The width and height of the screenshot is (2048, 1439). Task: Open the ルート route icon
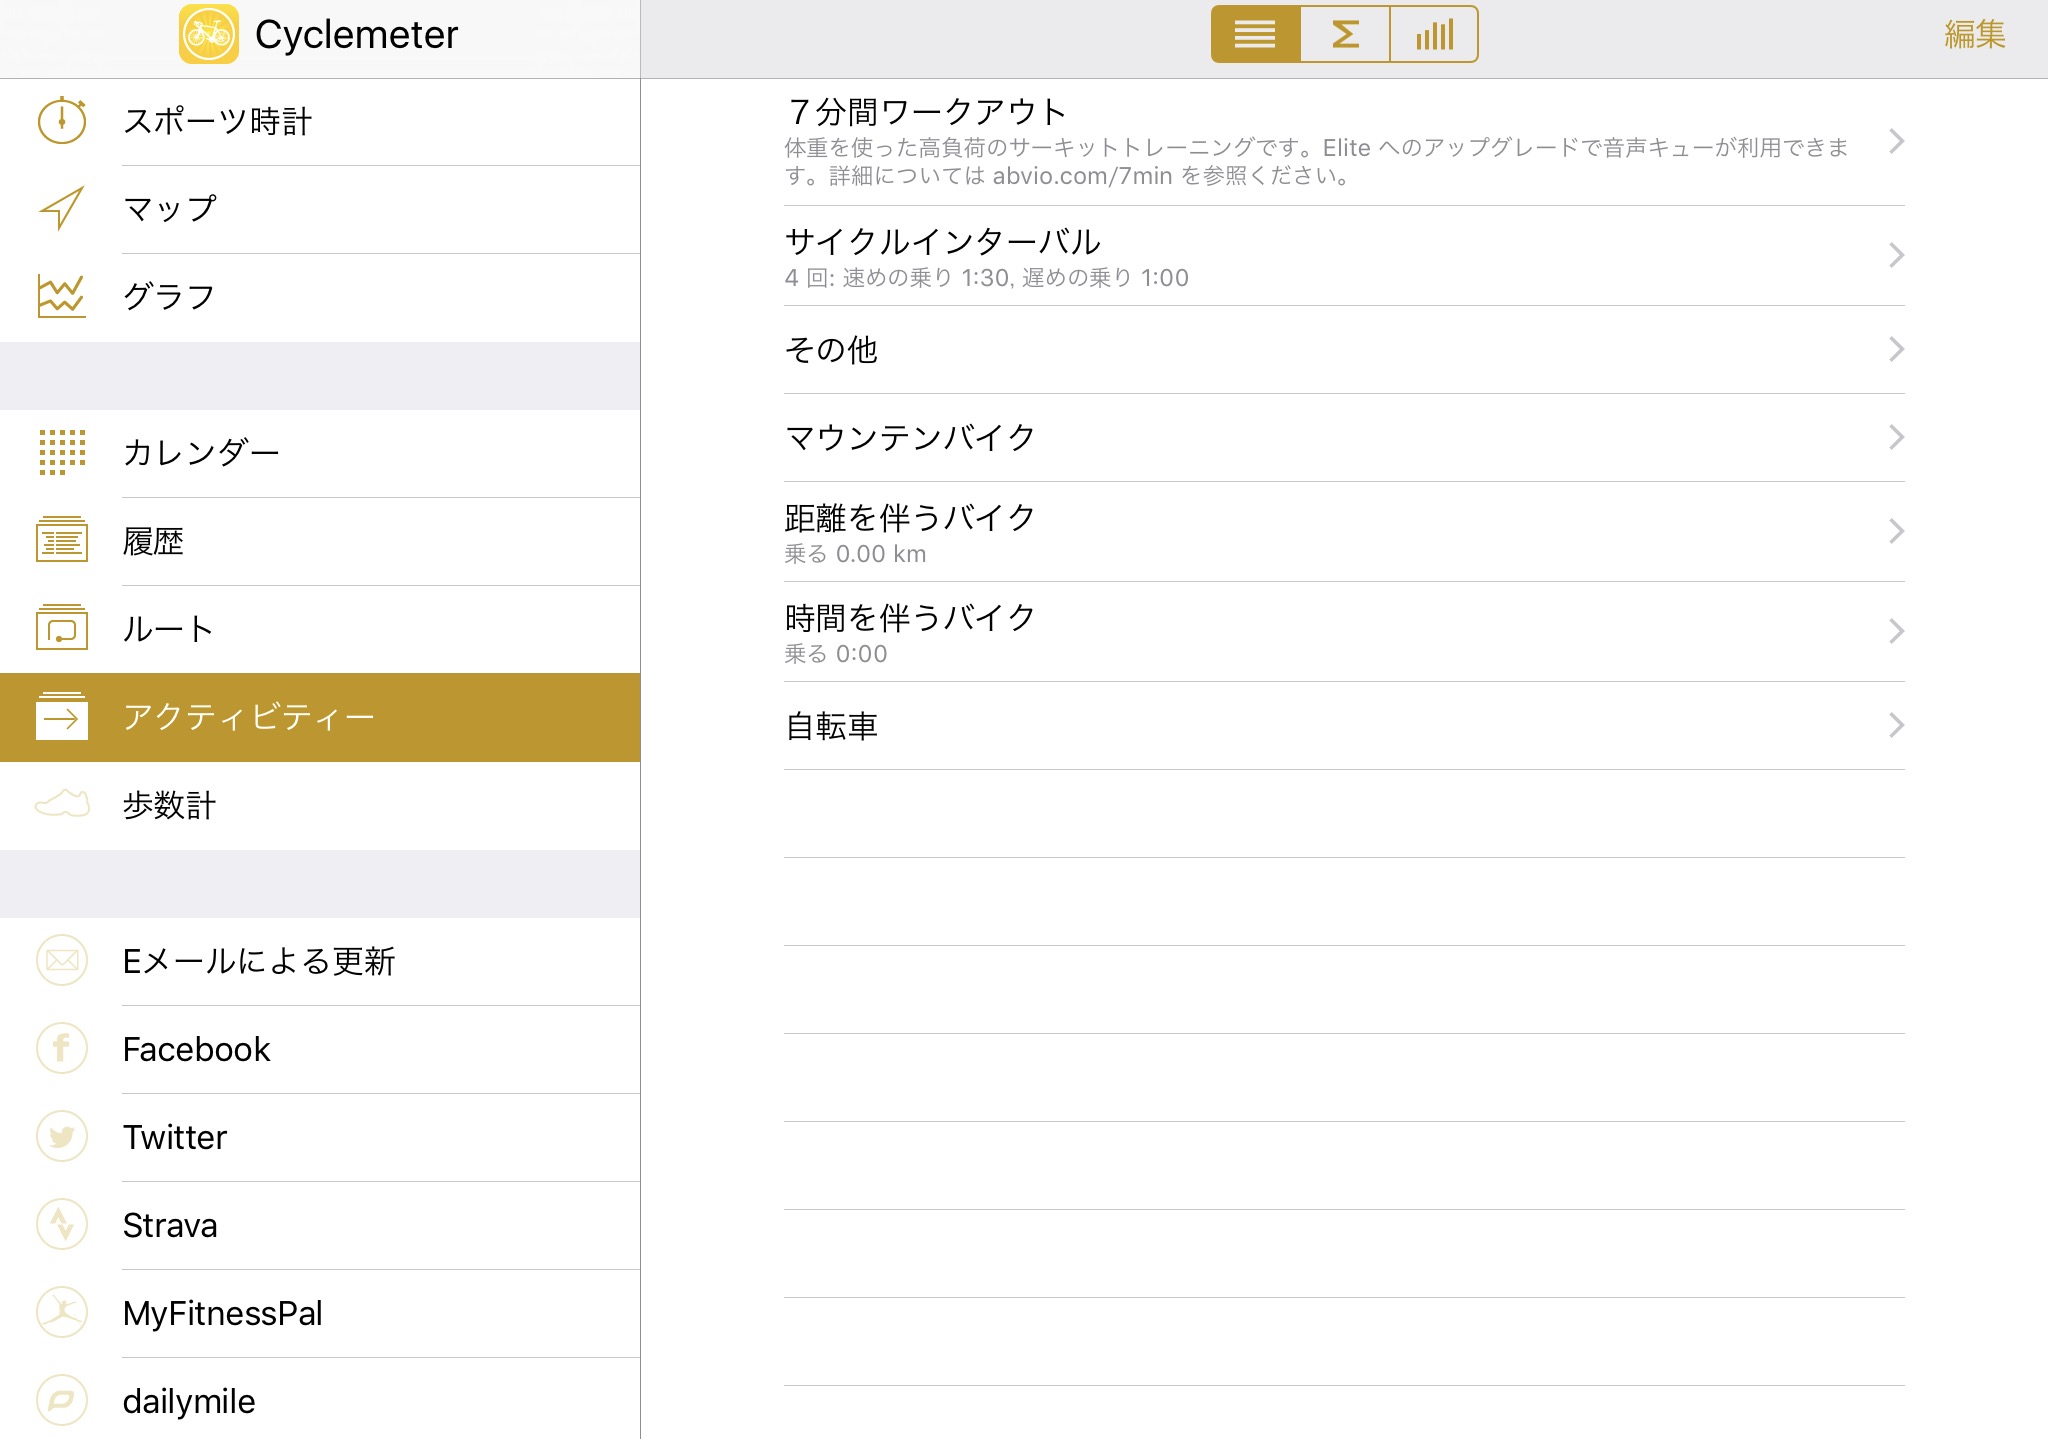tap(62, 628)
